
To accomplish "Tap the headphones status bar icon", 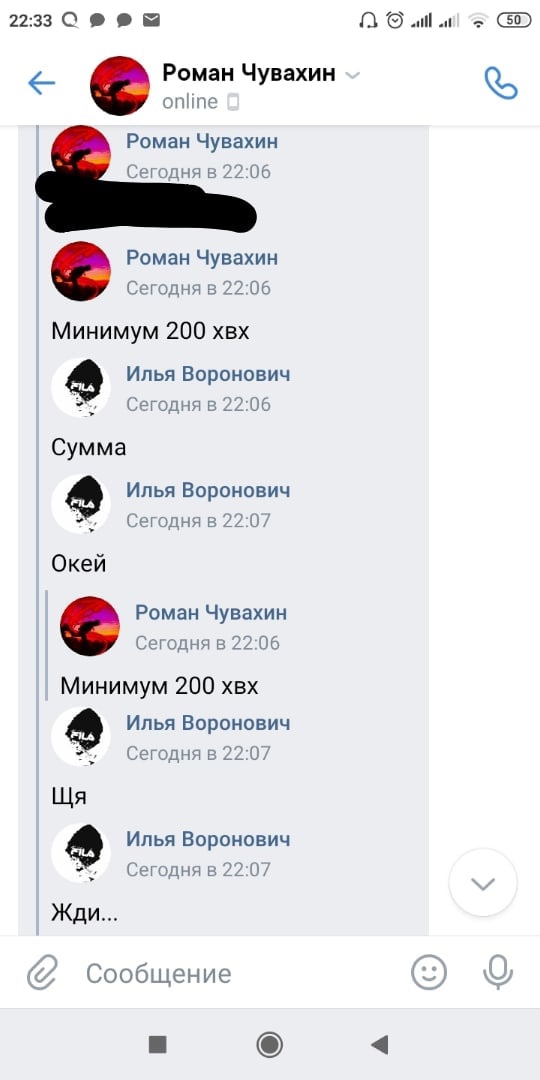I will pos(368,20).
